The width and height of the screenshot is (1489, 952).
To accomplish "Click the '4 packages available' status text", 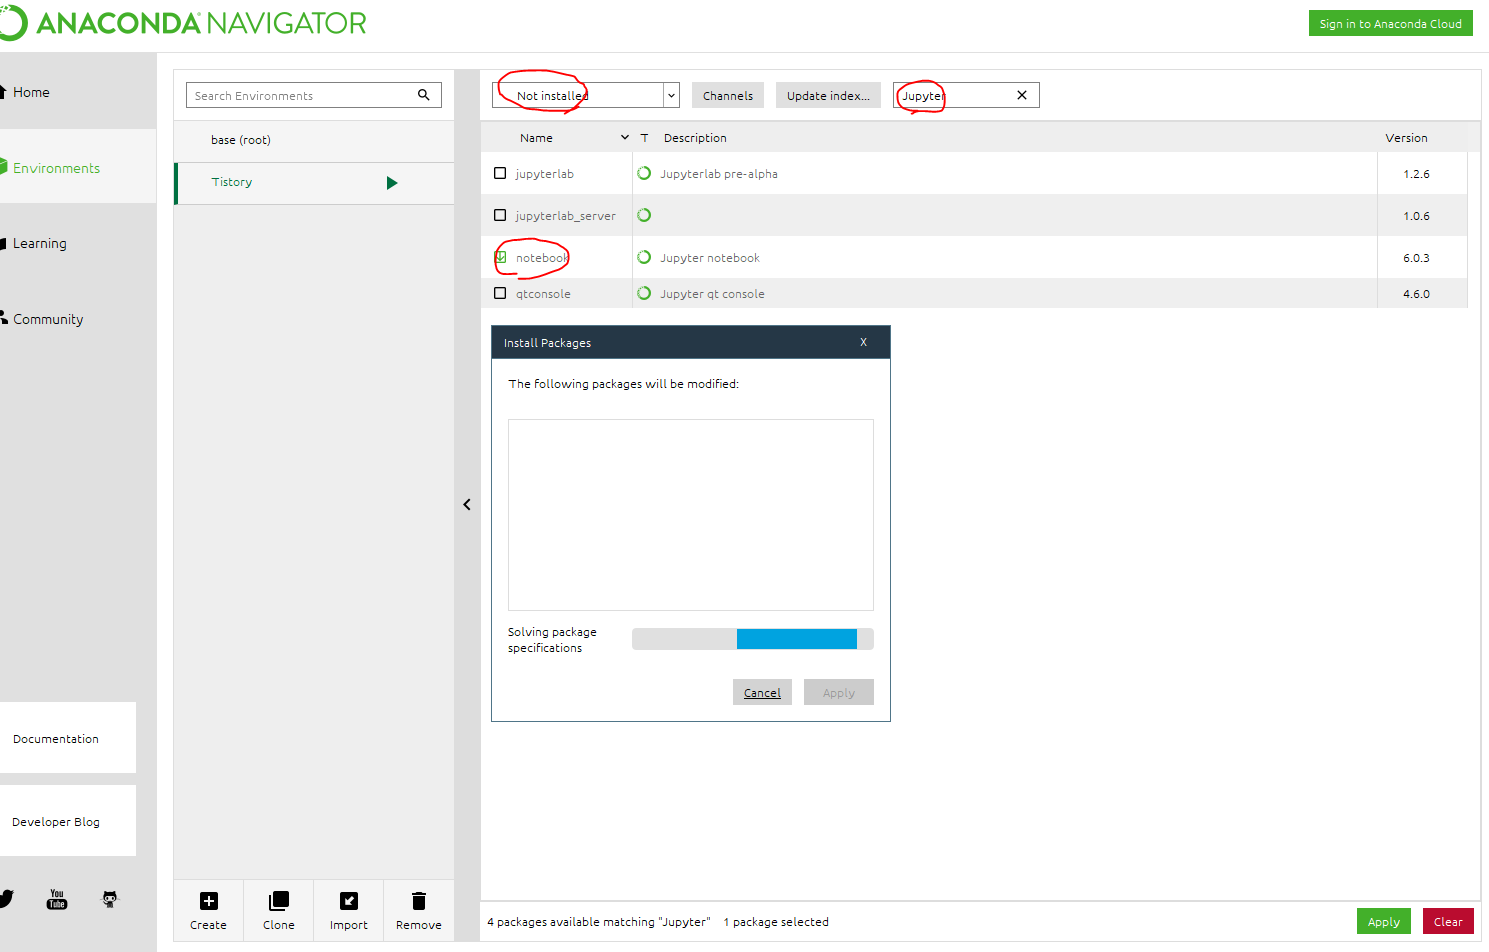I will (598, 921).
